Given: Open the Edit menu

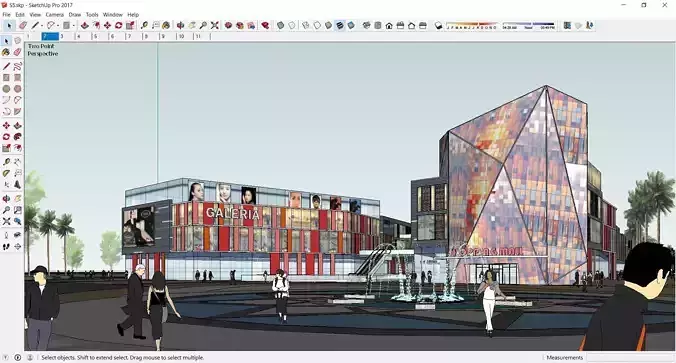Looking at the screenshot, I should (x=20, y=14).
